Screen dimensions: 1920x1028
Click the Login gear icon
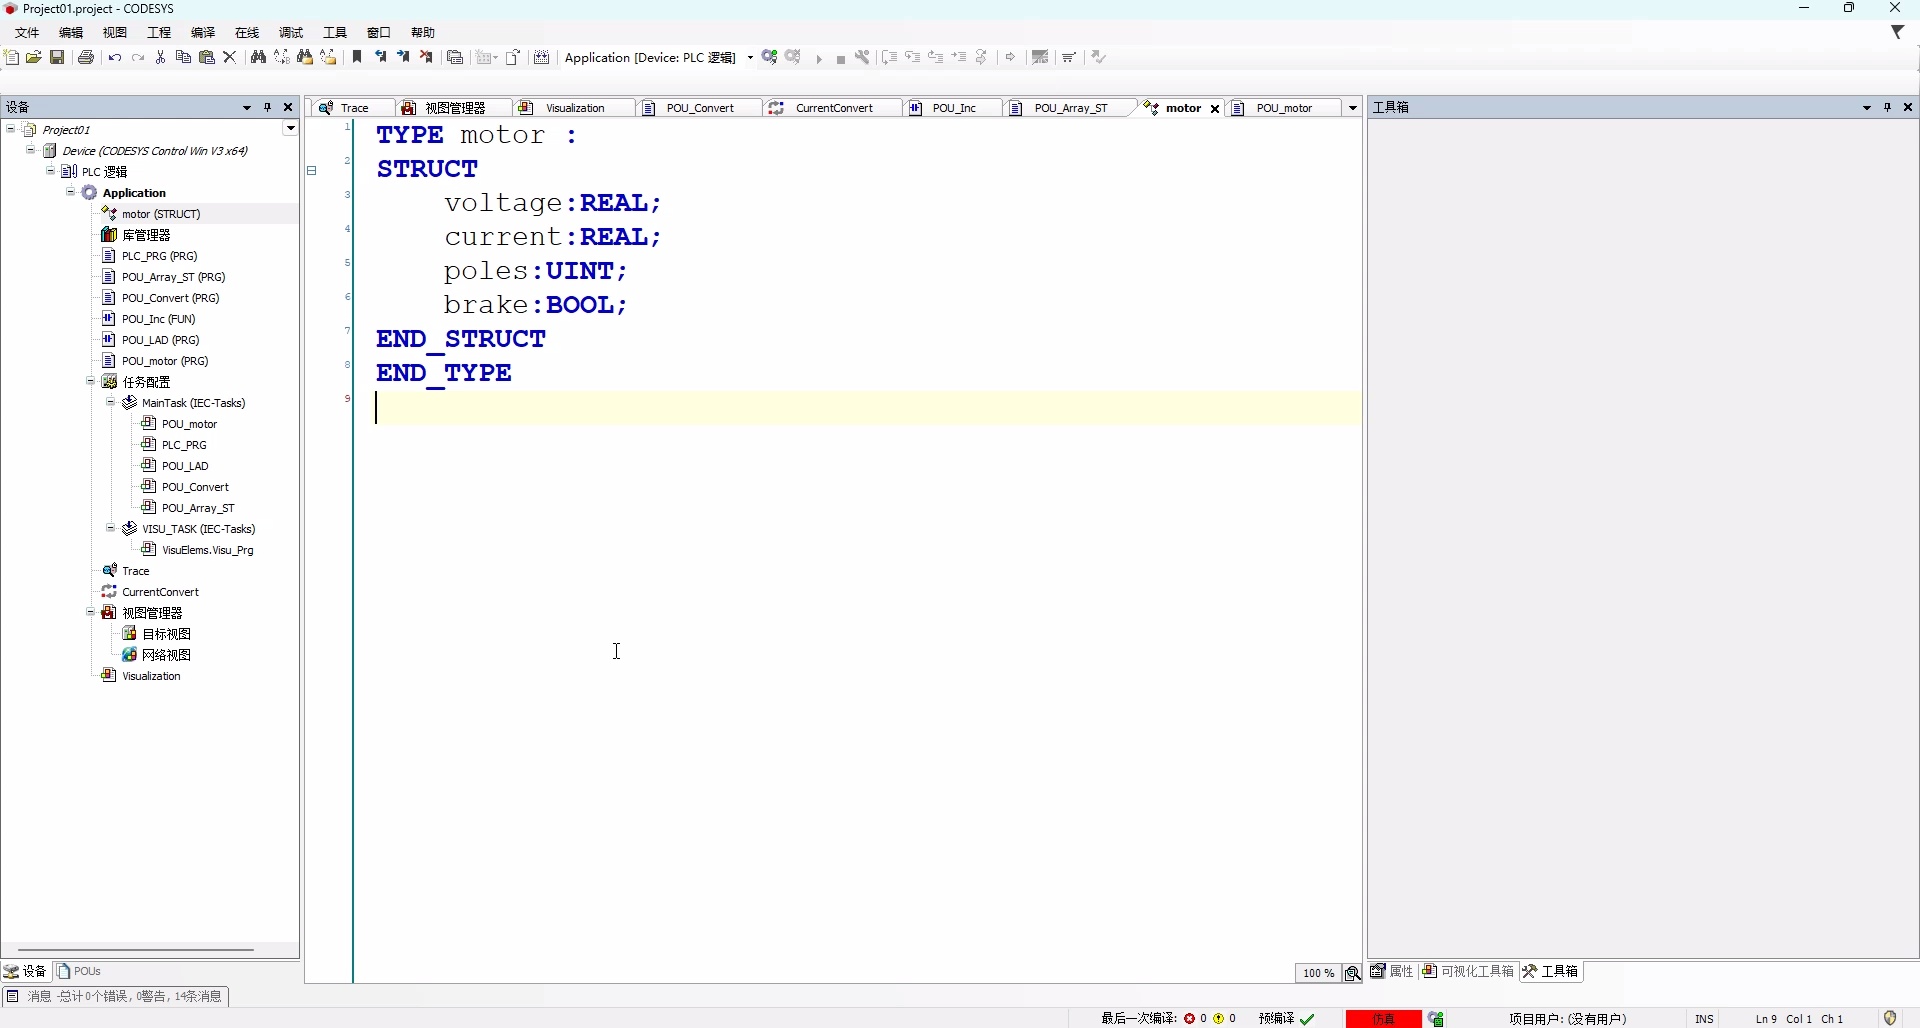(x=769, y=57)
